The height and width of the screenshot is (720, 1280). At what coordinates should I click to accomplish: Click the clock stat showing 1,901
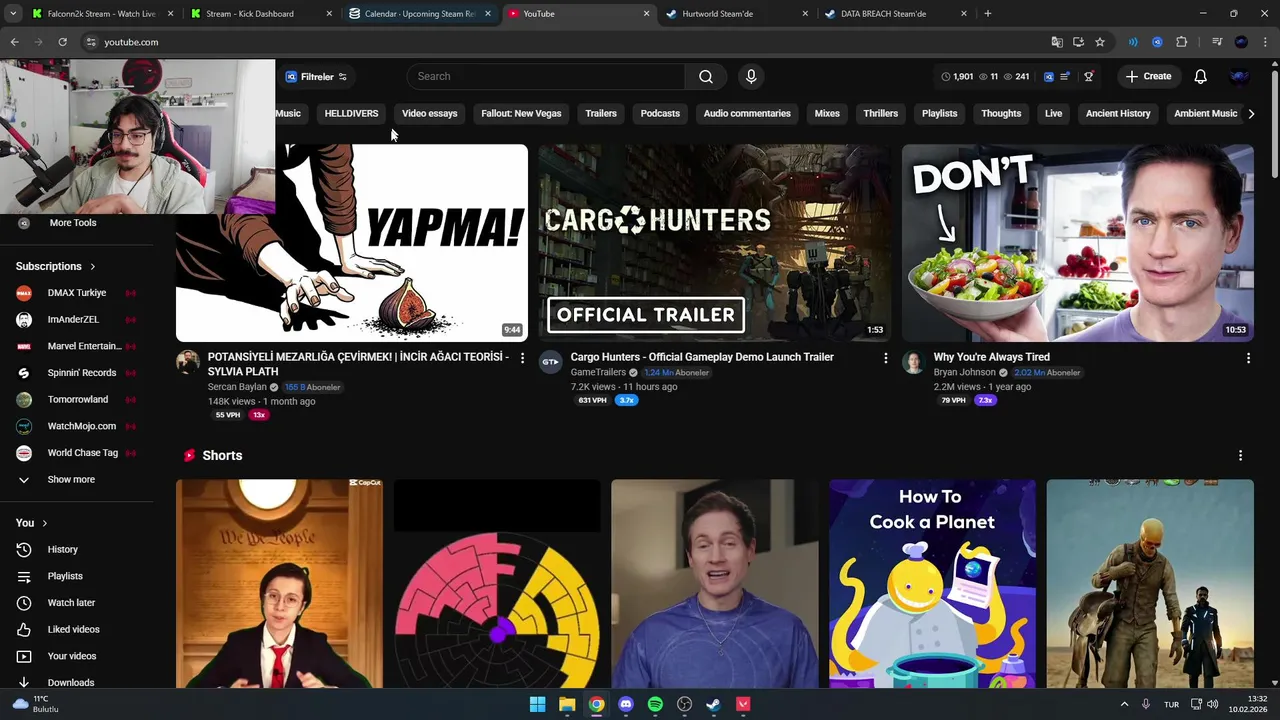tap(957, 77)
